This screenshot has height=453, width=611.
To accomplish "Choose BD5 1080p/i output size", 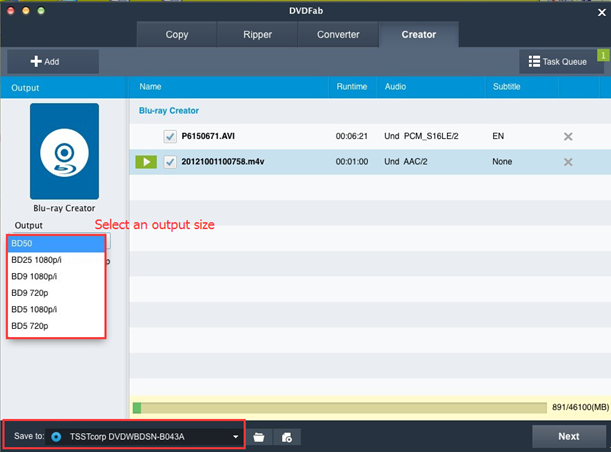I will click(56, 309).
